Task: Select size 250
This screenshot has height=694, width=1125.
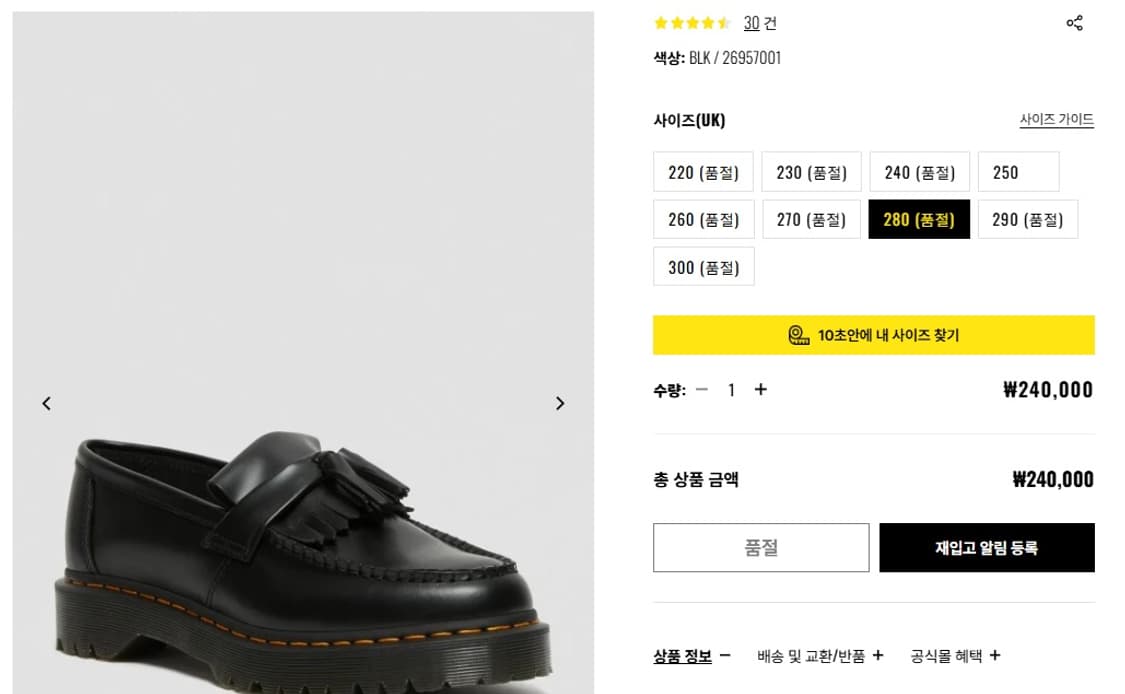Action: (1018, 171)
